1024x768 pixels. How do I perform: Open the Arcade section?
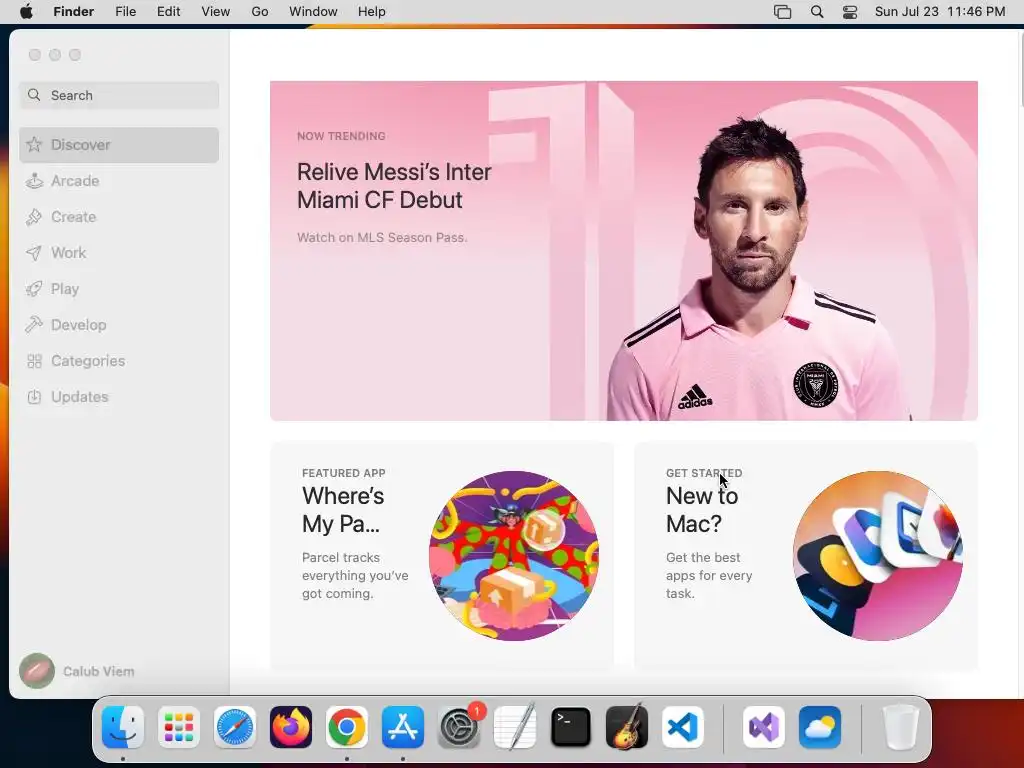click(119, 181)
